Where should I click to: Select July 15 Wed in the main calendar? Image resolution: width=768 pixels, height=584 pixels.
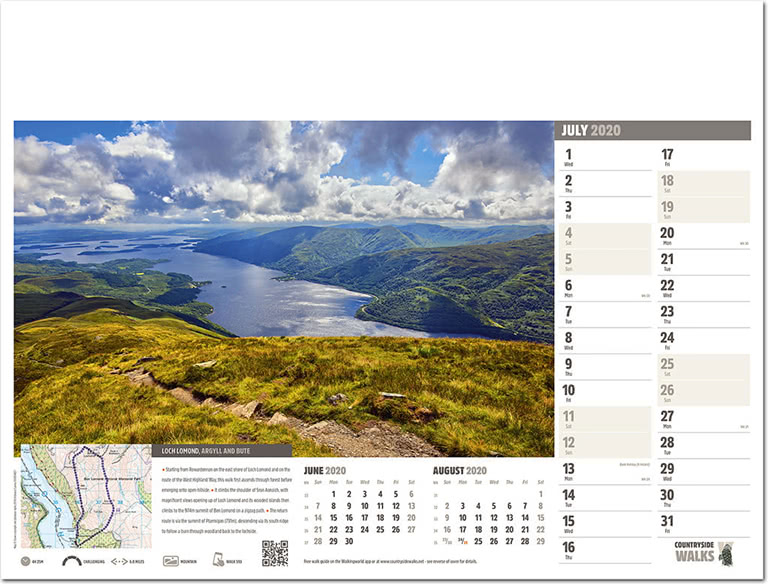coord(605,524)
